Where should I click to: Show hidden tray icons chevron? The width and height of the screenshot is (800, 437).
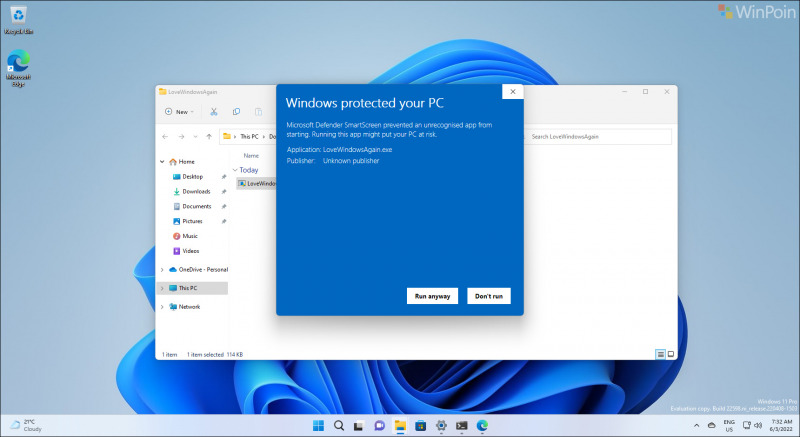click(696, 425)
